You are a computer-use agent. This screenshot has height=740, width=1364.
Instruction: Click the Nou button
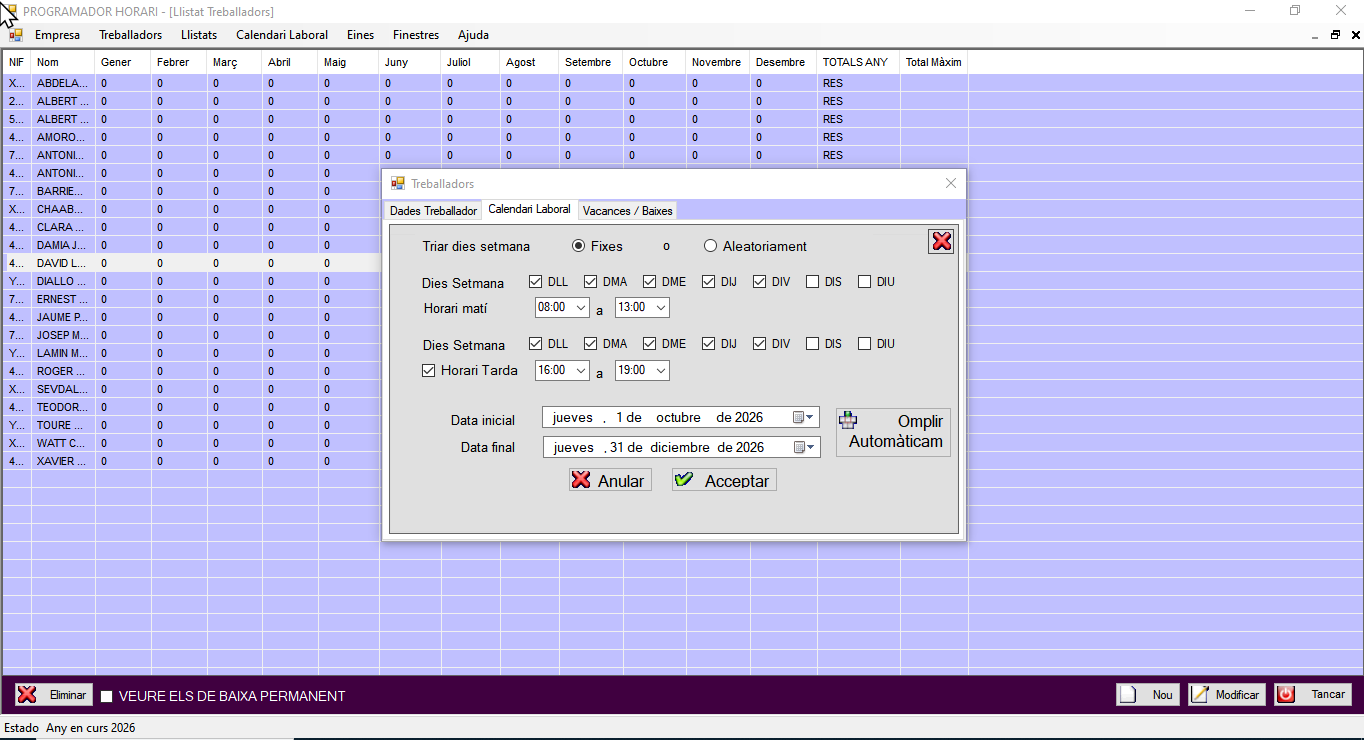pyautogui.click(x=1148, y=695)
